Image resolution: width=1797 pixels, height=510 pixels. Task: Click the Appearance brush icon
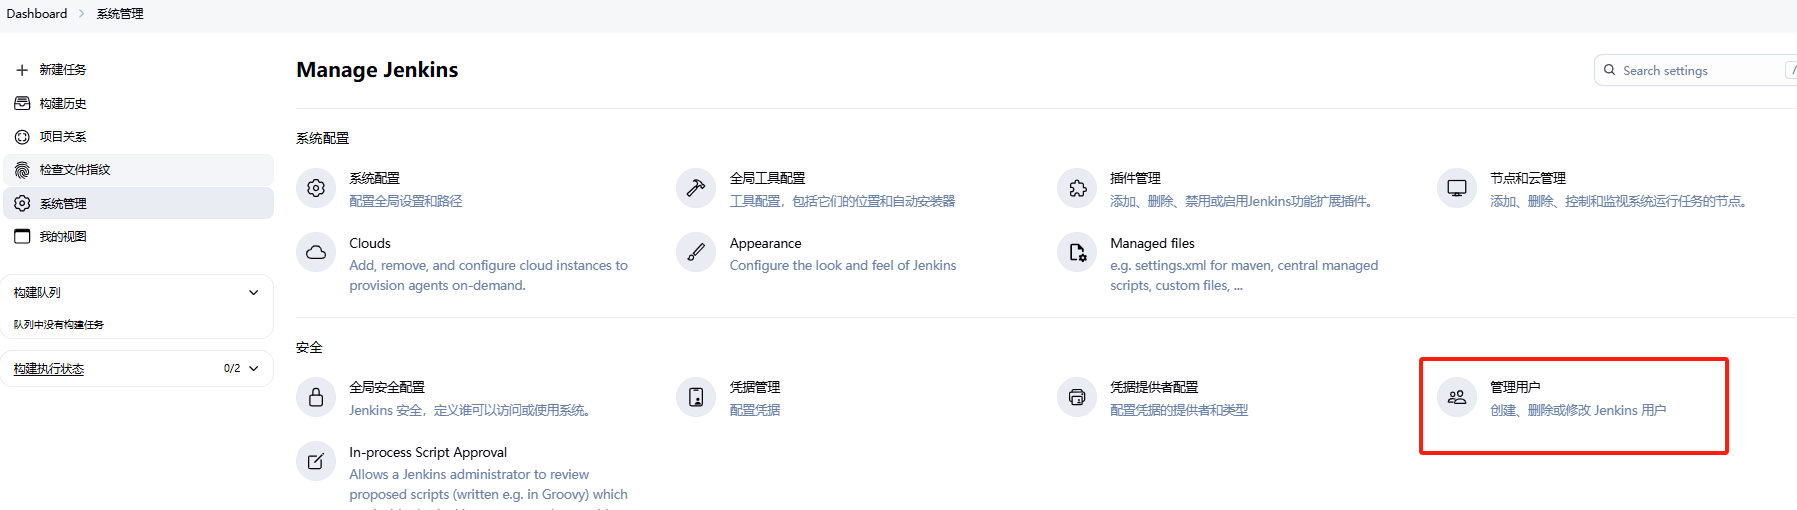click(x=696, y=252)
